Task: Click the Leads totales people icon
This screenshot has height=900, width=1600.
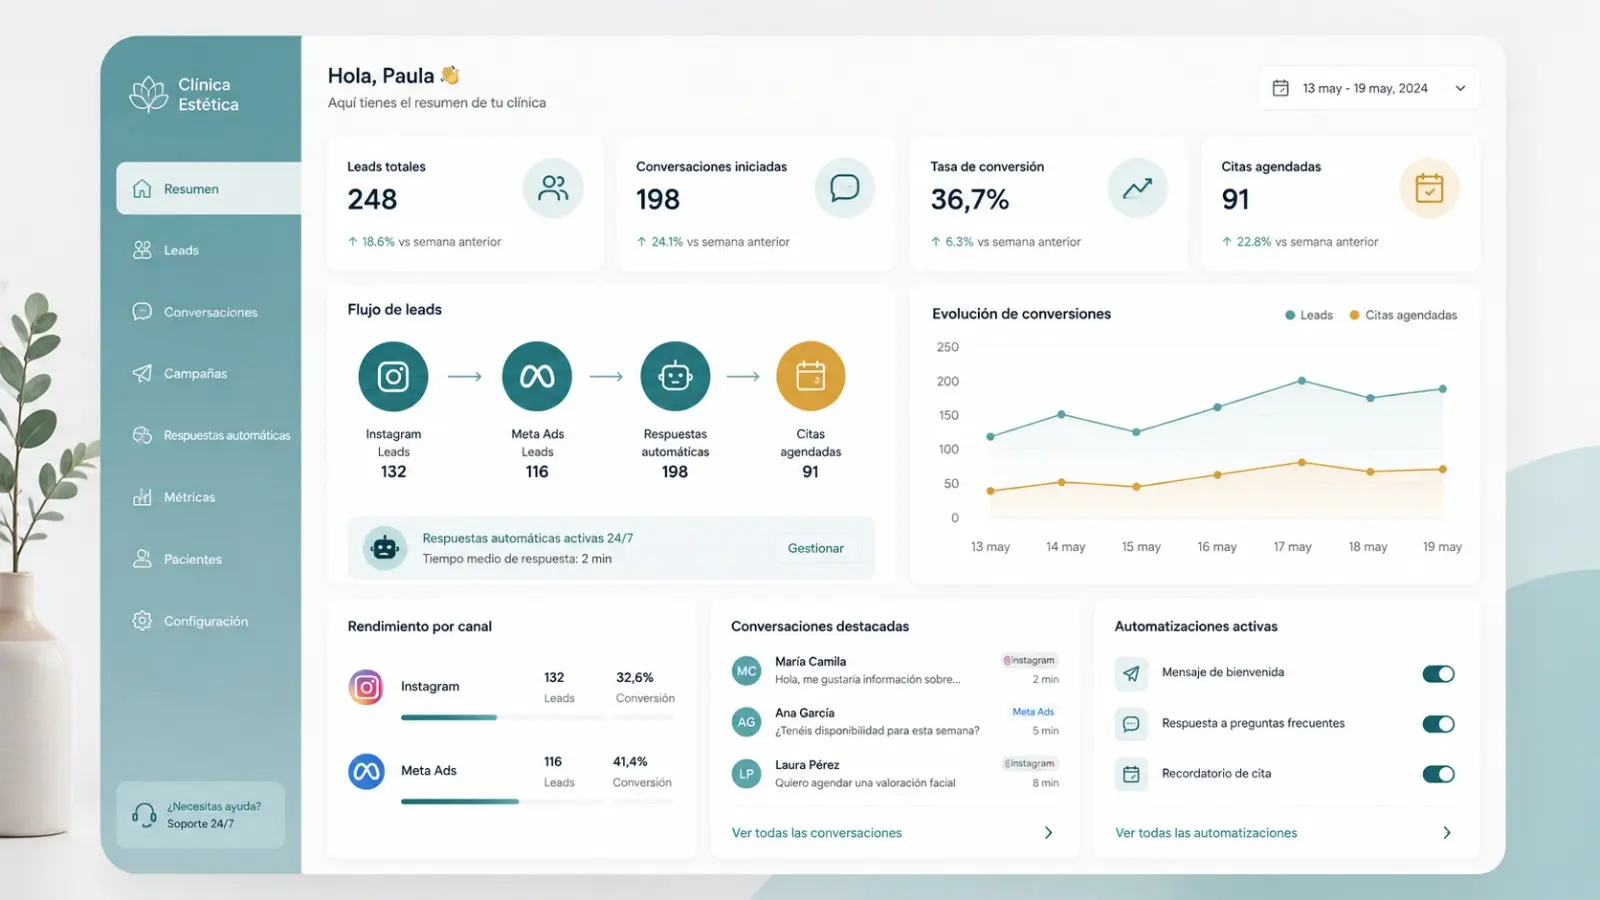Action: [x=553, y=188]
